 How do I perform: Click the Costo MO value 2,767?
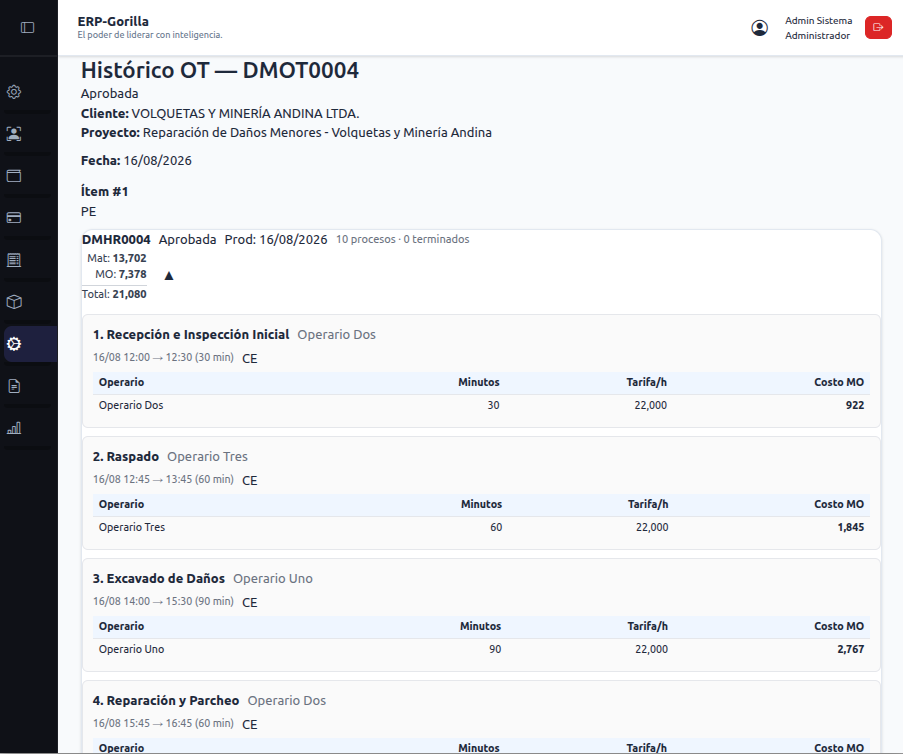851,649
